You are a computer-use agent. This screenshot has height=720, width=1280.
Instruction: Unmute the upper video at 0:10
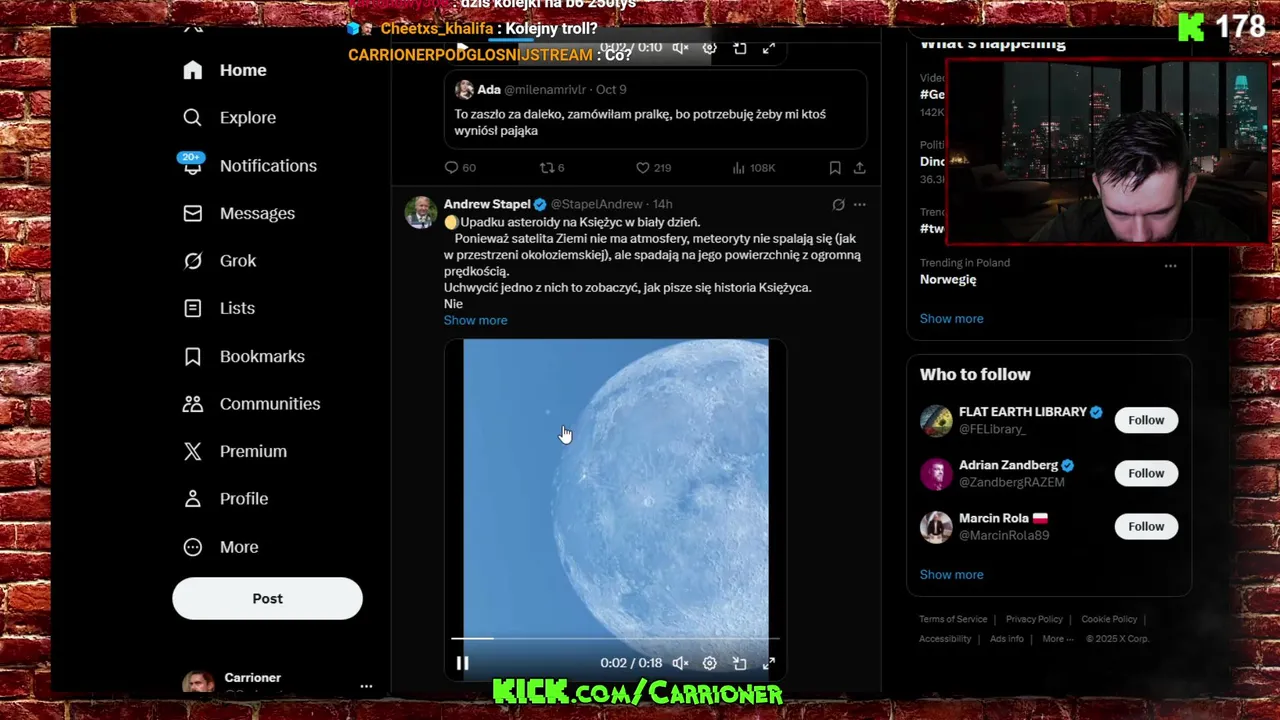click(680, 48)
